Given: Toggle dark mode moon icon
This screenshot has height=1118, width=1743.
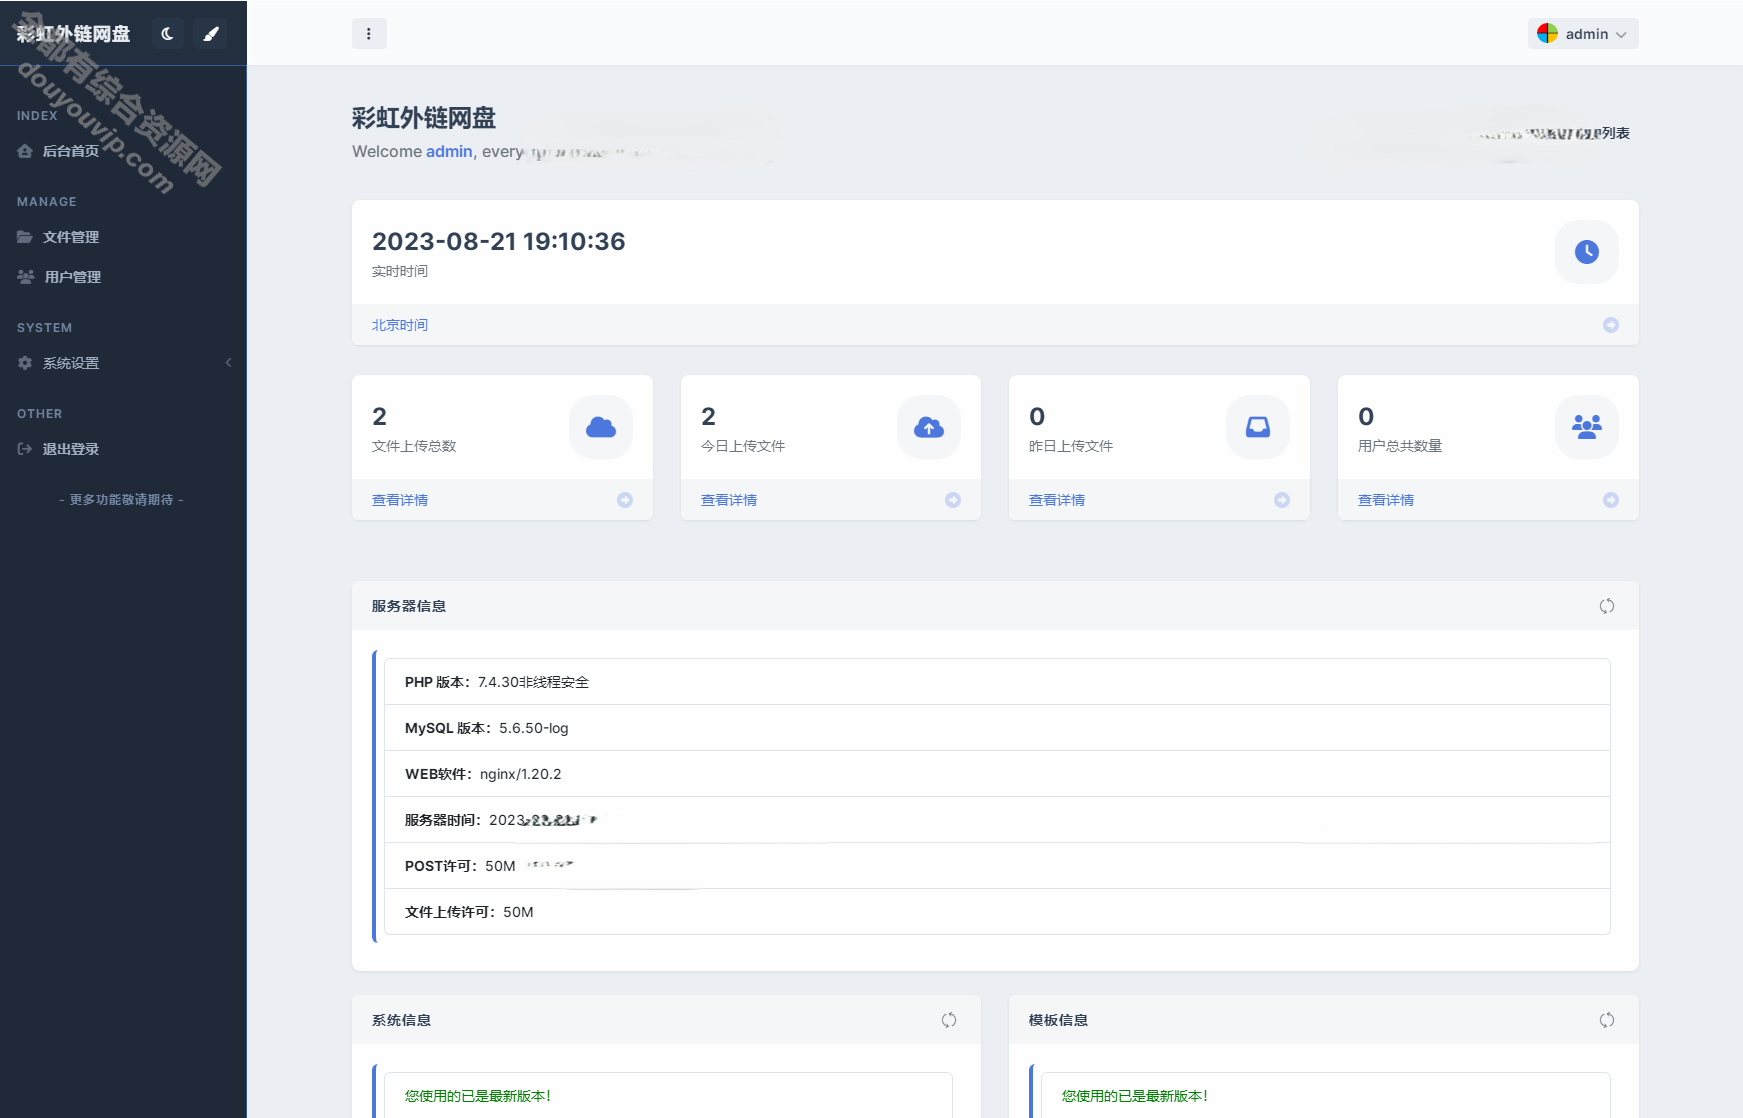Looking at the screenshot, I should (167, 34).
